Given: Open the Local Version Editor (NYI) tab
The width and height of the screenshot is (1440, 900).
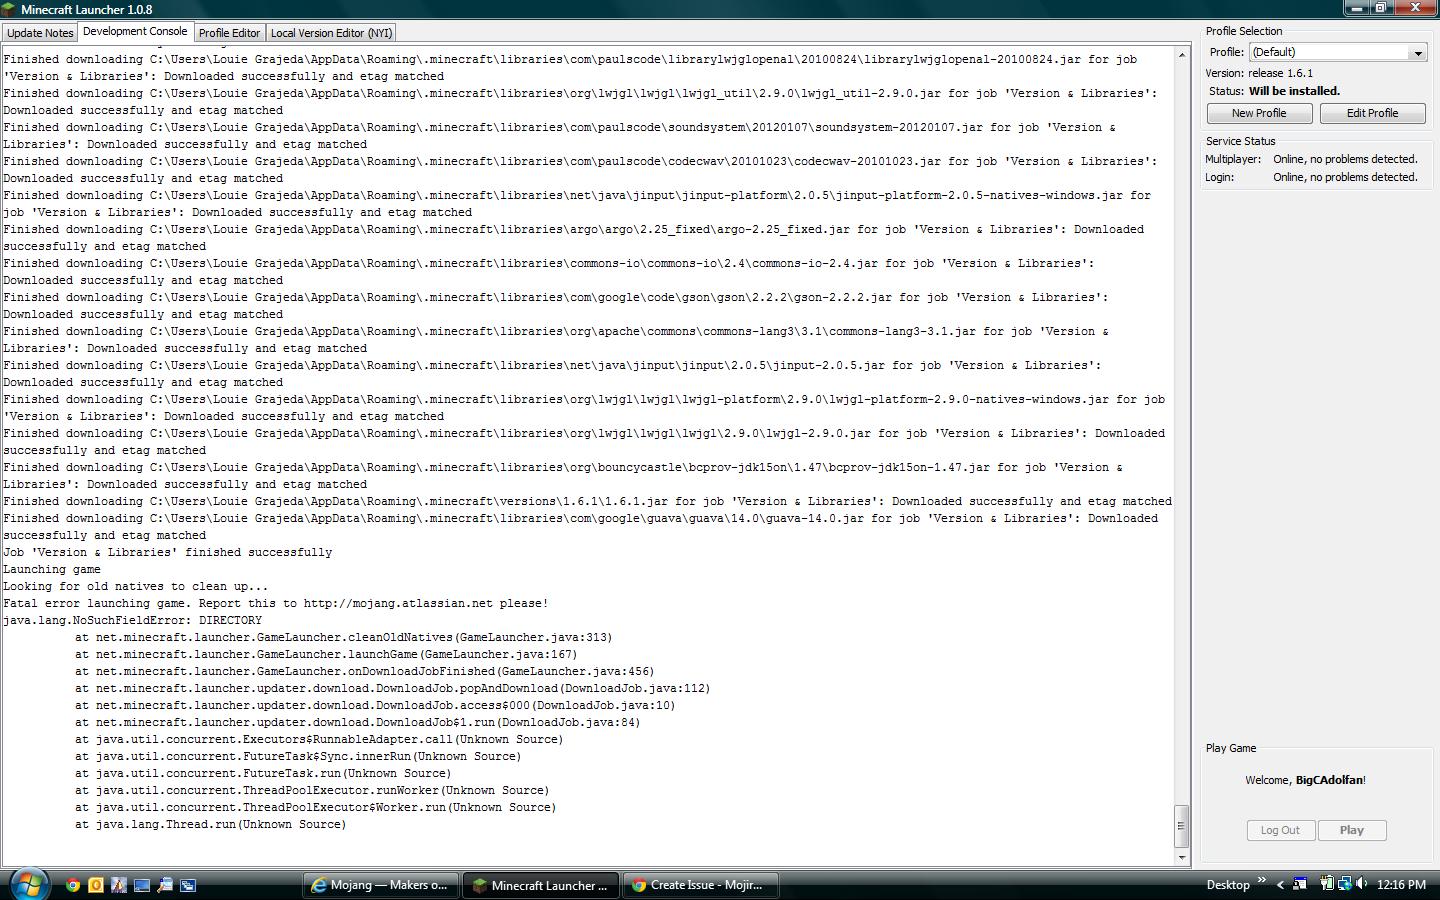Looking at the screenshot, I should point(331,33).
